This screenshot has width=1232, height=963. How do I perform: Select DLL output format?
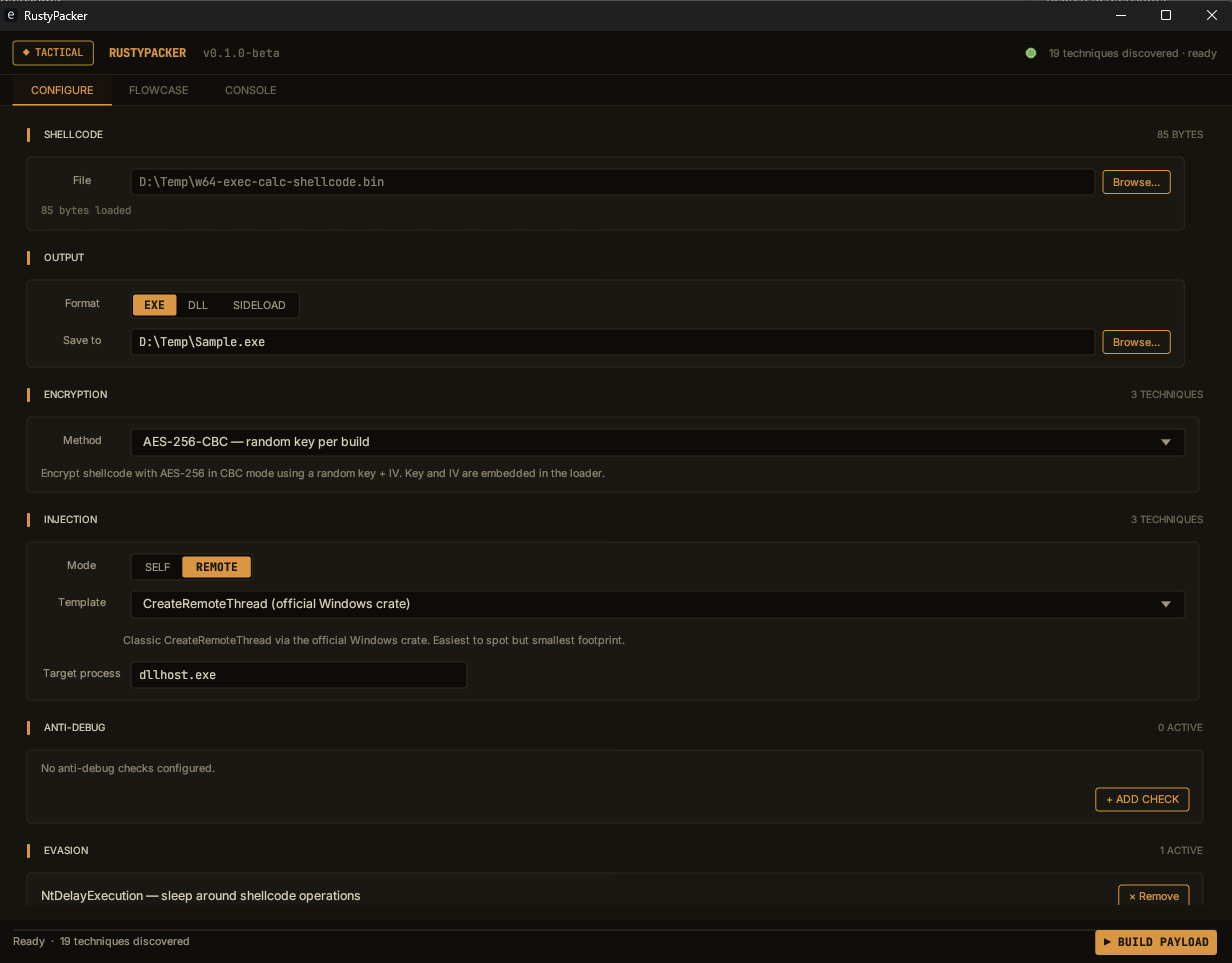click(198, 305)
